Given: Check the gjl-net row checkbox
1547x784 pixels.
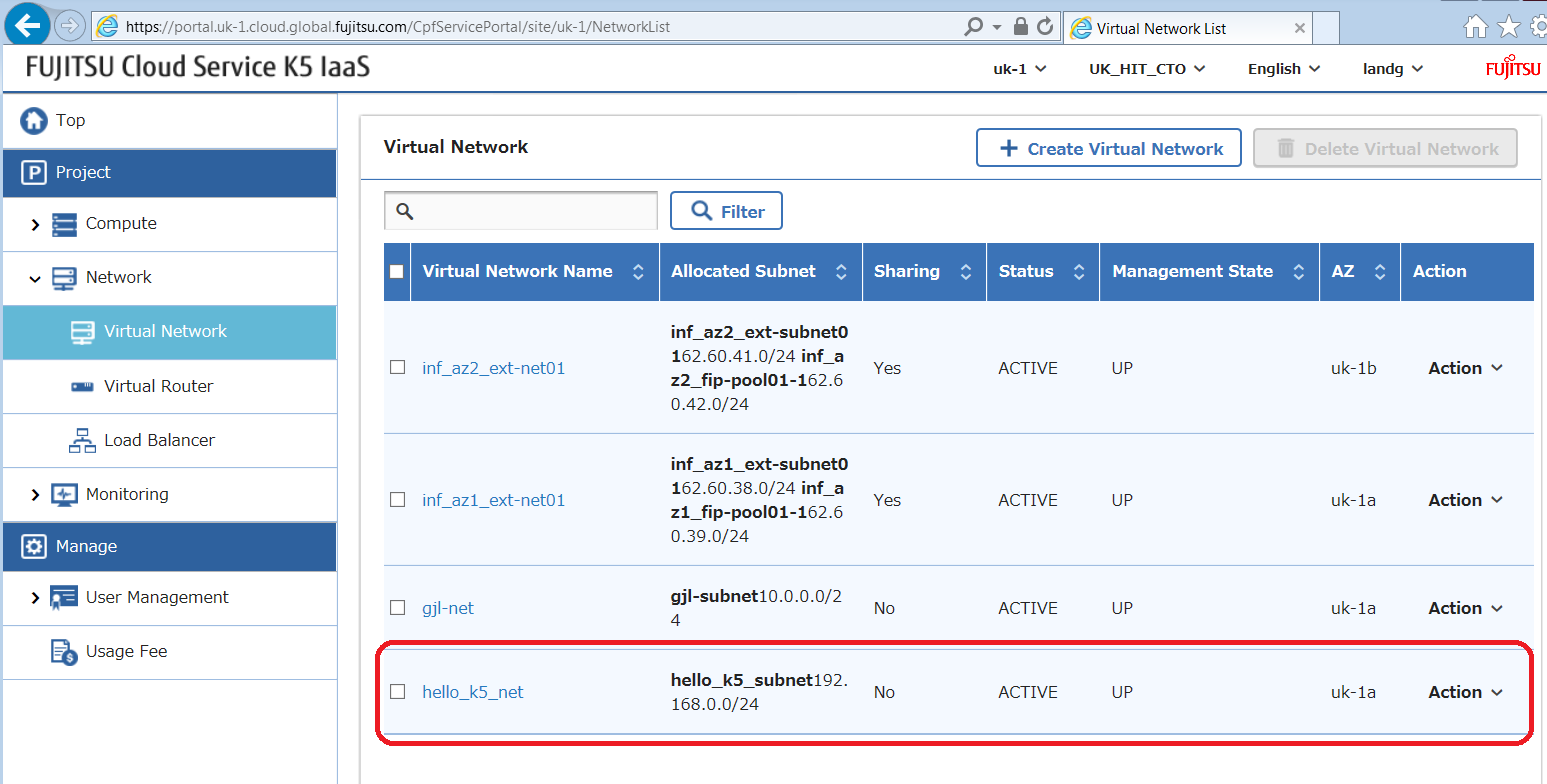Looking at the screenshot, I should (x=397, y=607).
